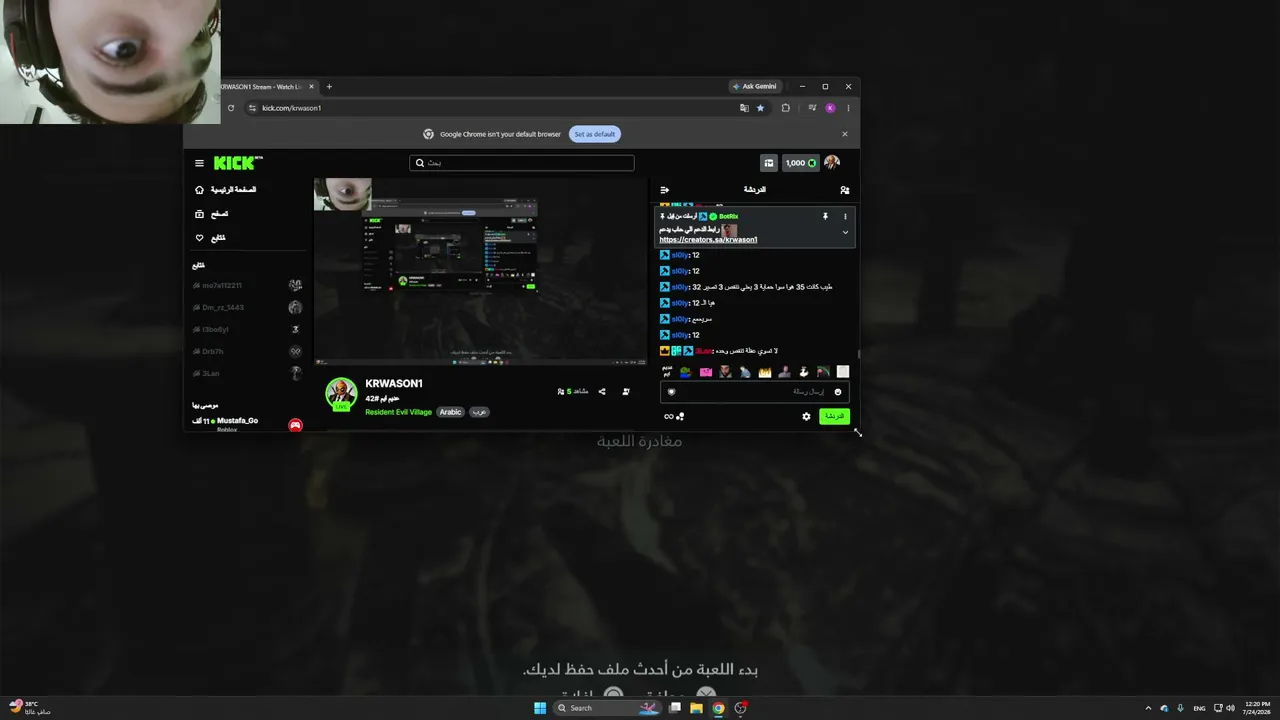Open the creators.sa/krwason1 link

tap(708, 240)
